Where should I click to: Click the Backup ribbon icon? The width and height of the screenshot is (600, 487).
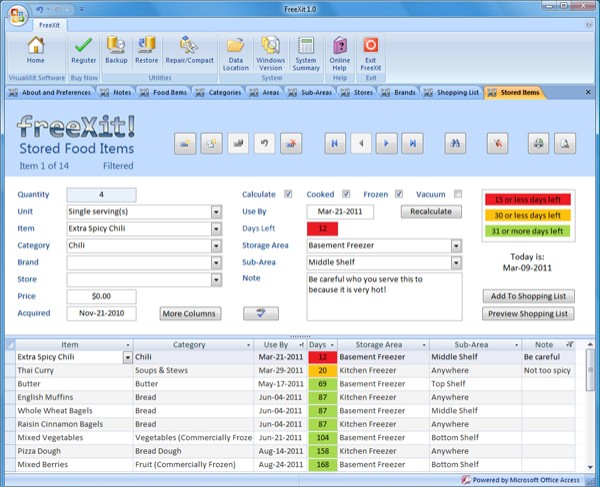click(x=116, y=49)
